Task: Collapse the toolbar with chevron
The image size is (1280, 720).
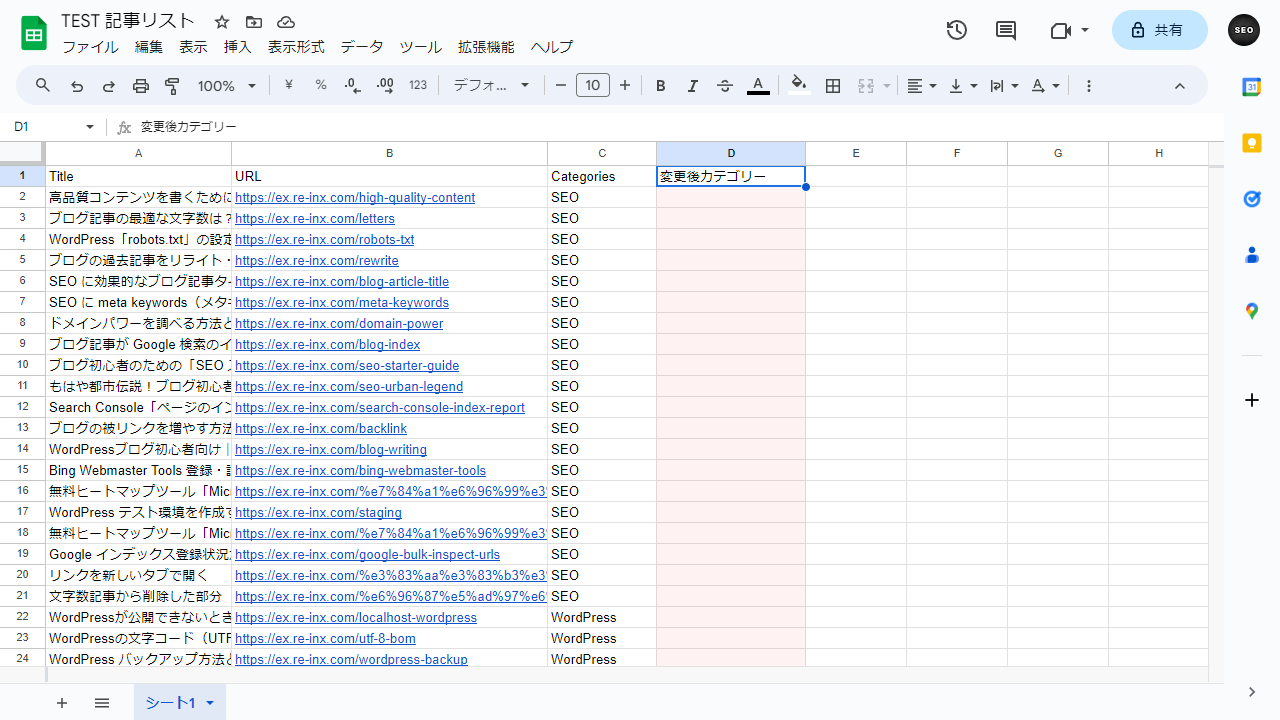Action: pos(1179,86)
